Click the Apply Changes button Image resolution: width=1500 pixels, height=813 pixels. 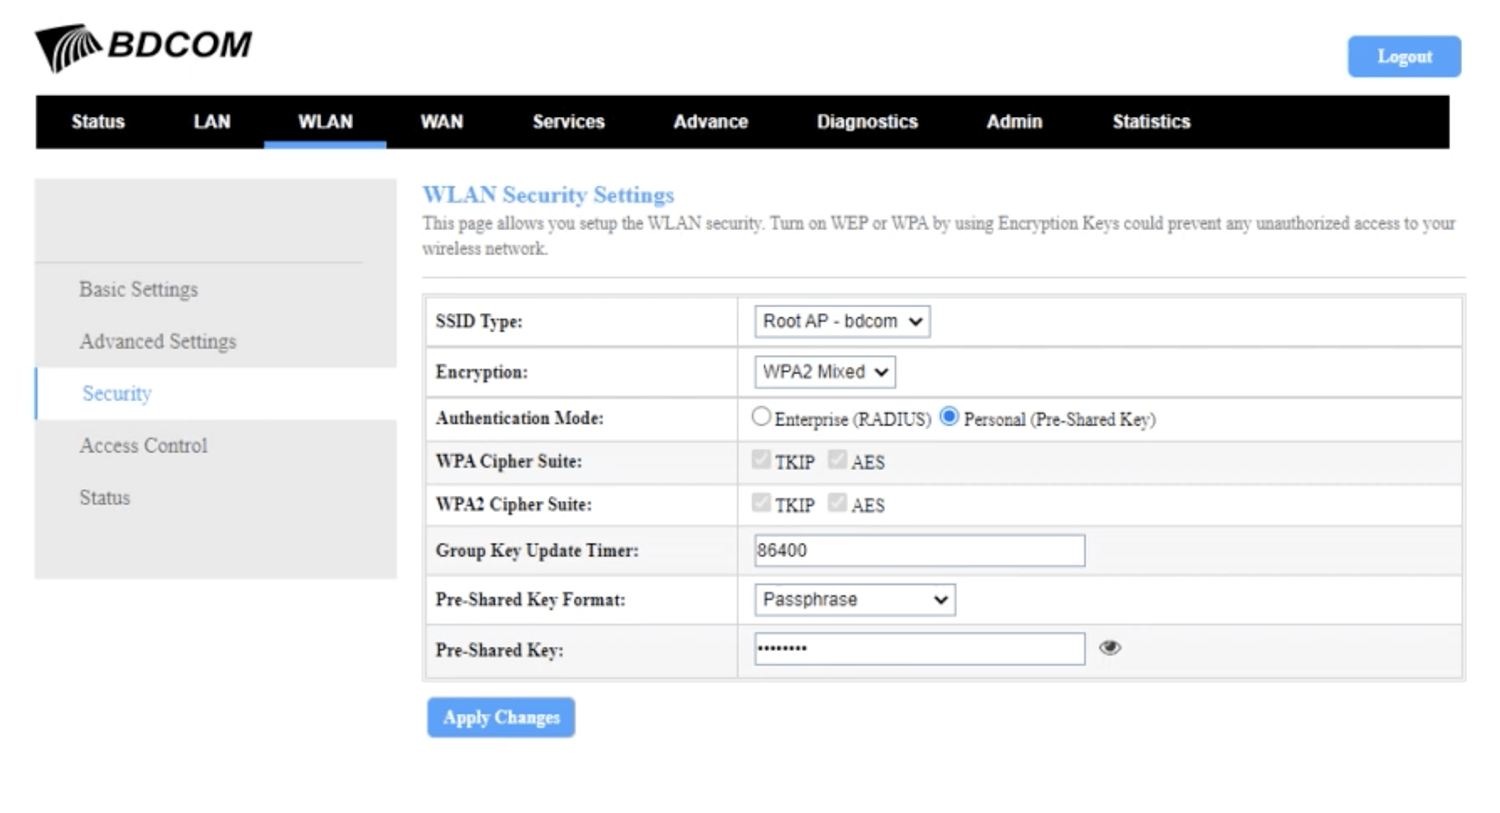point(501,718)
